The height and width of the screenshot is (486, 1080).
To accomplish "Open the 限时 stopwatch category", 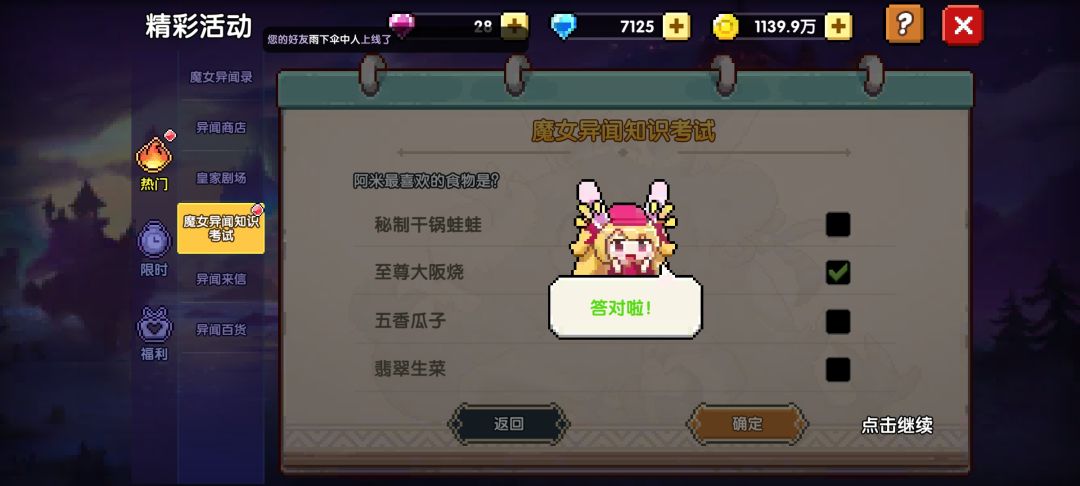I will coord(154,249).
